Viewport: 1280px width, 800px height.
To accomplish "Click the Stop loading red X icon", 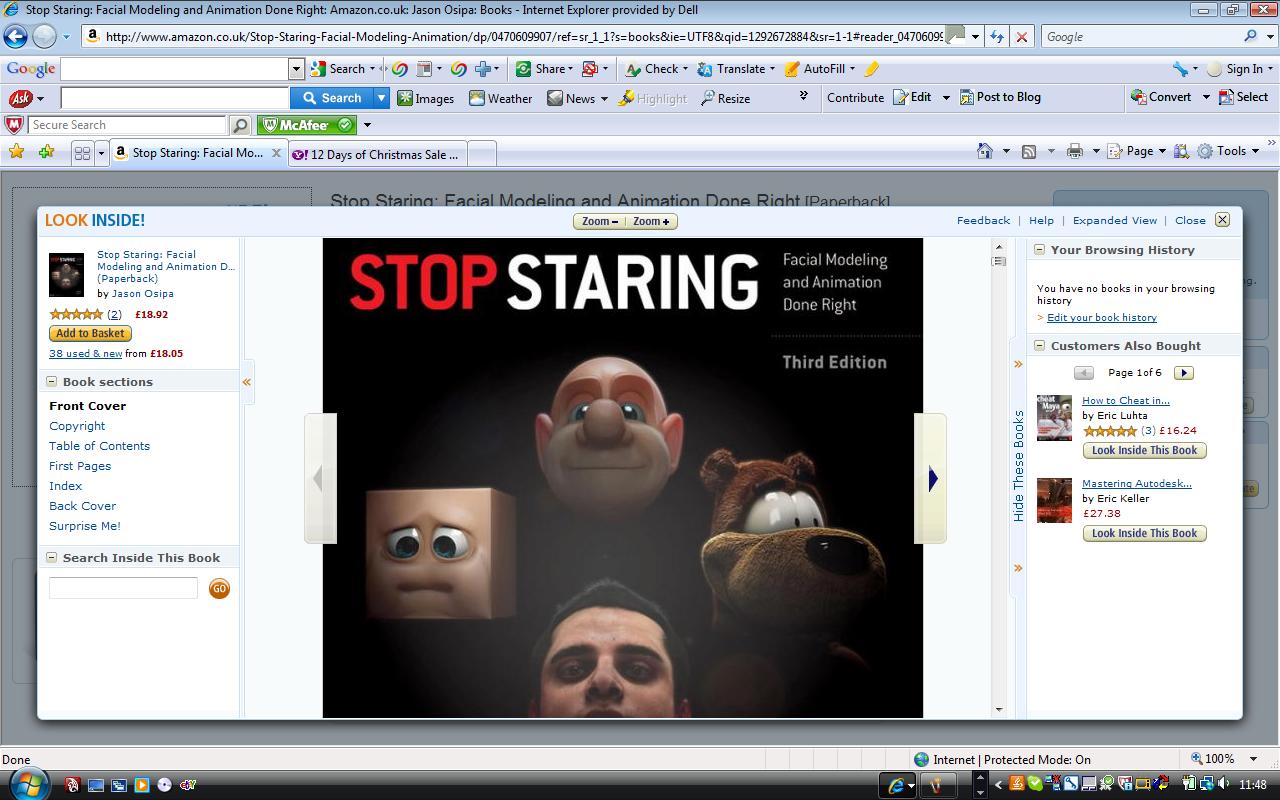I will (x=1021, y=37).
